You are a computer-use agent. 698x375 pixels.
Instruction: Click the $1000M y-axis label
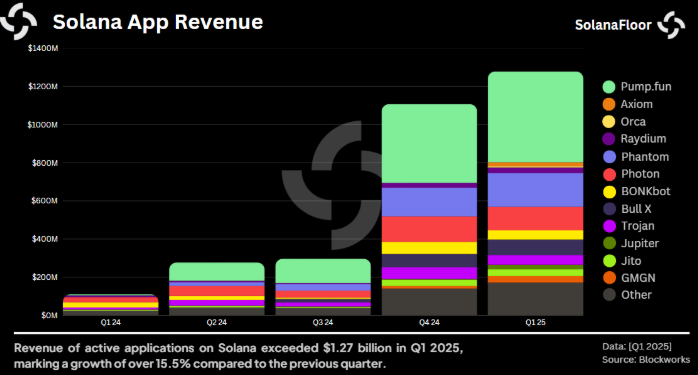[43, 125]
